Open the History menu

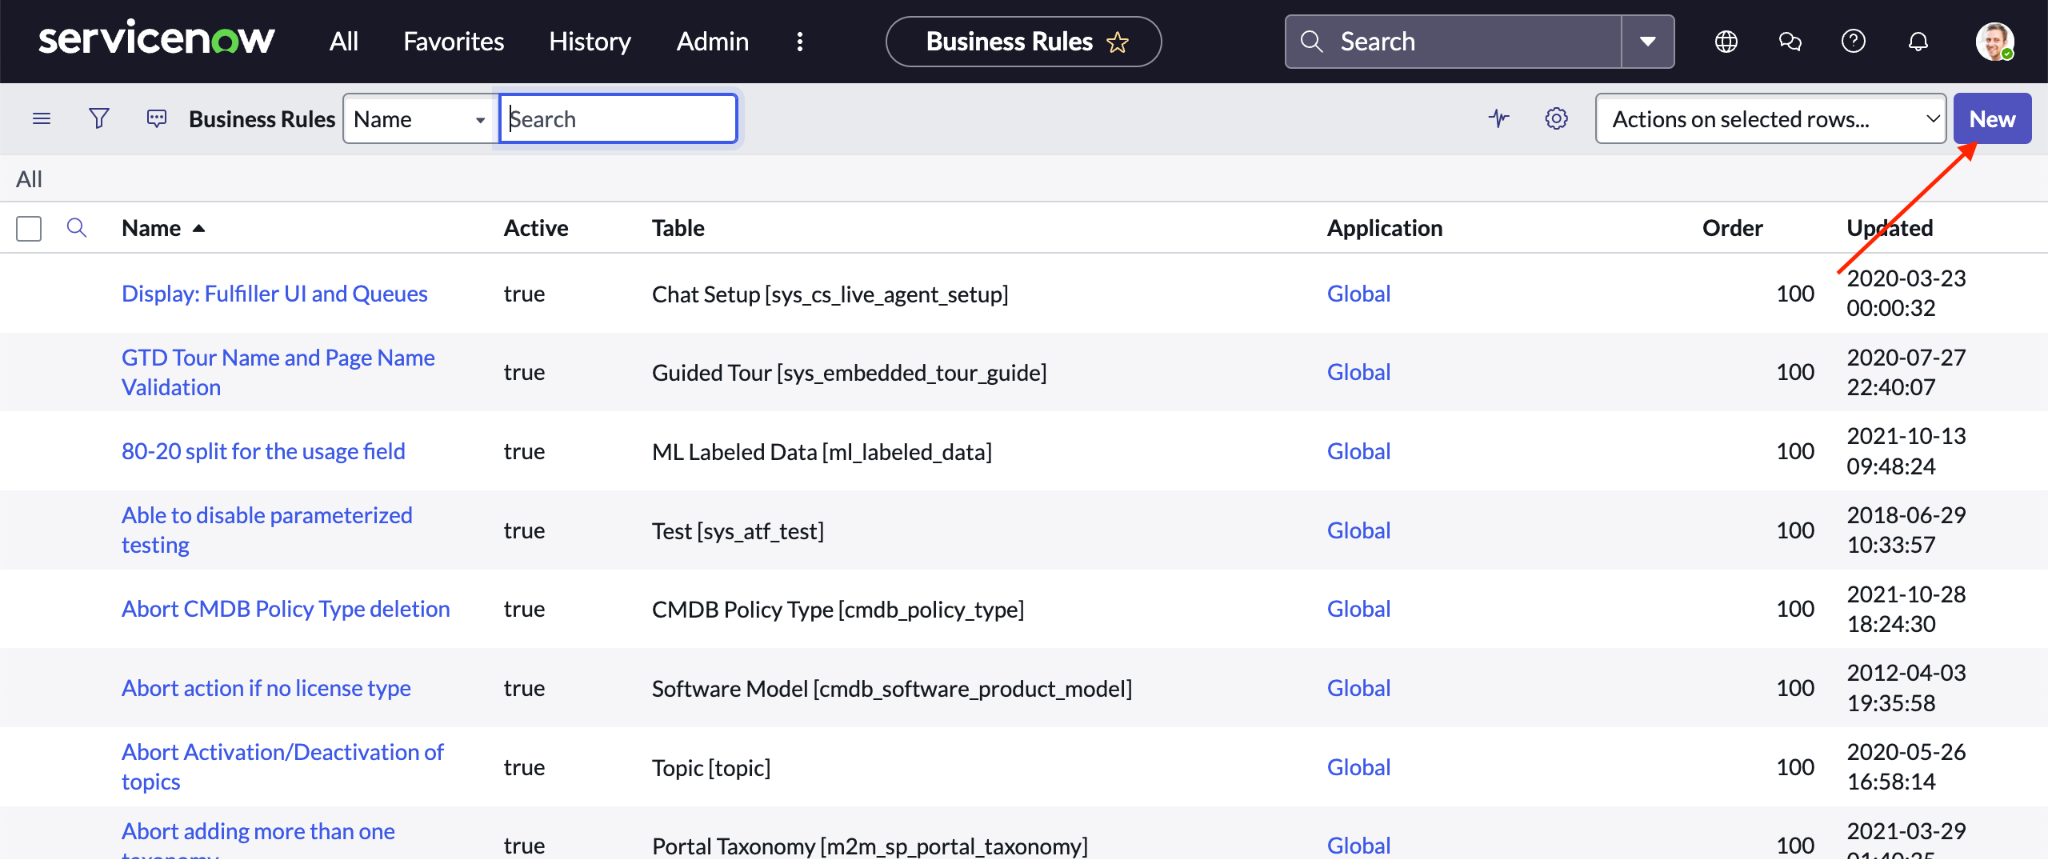coord(589,42)
